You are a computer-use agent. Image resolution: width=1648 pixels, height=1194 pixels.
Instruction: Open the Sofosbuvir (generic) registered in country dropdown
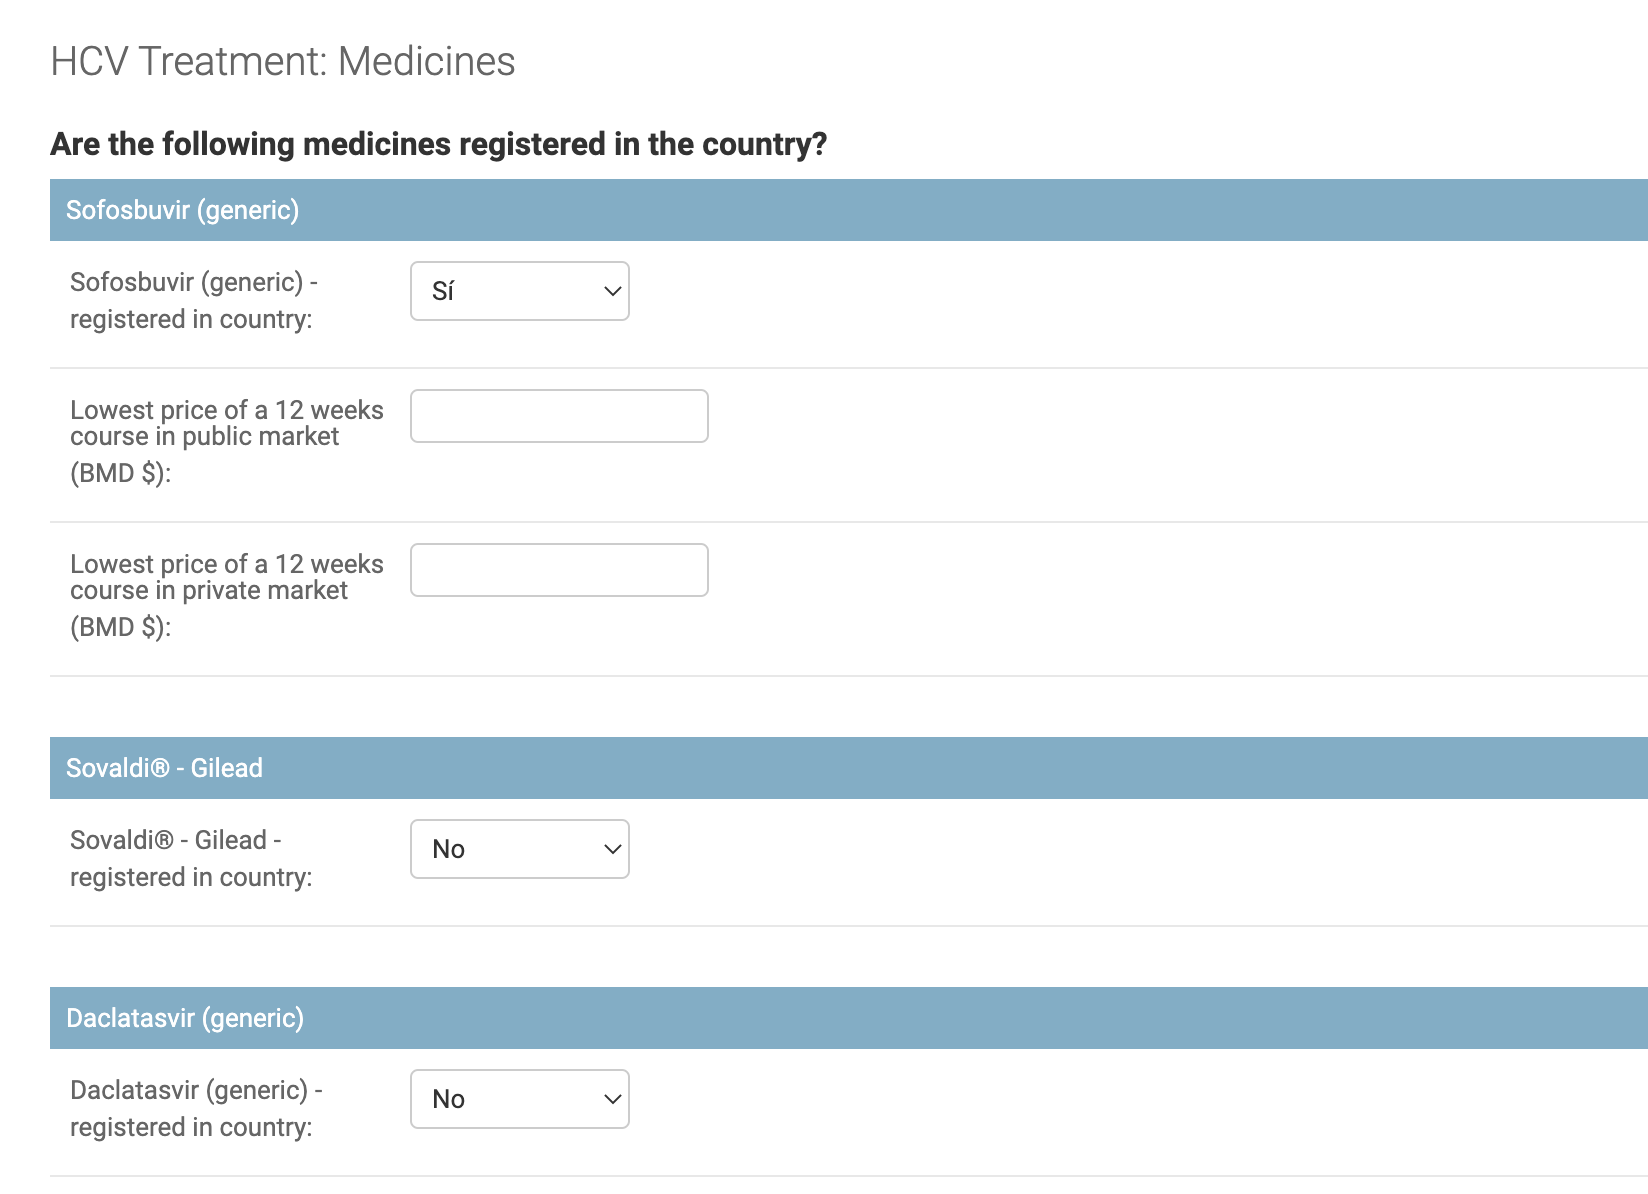520,291
